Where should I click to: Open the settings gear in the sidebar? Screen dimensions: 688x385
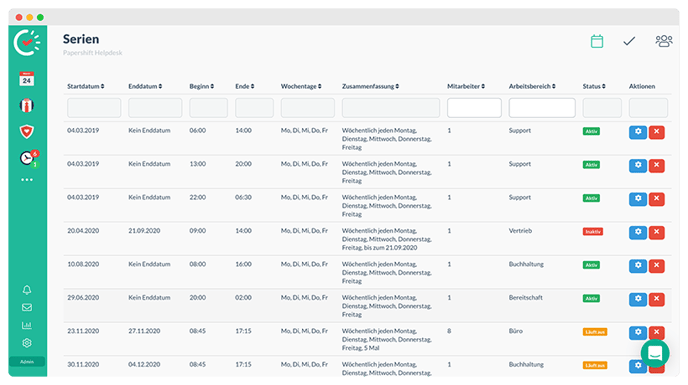click(27, 343)
